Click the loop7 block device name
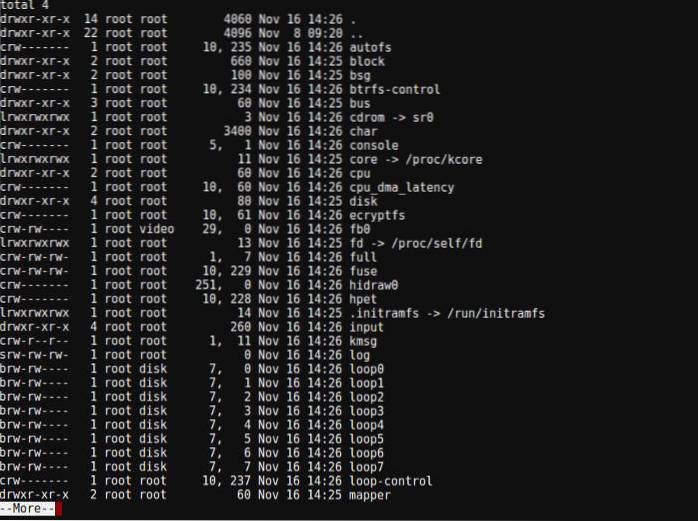 pos(367,467)
